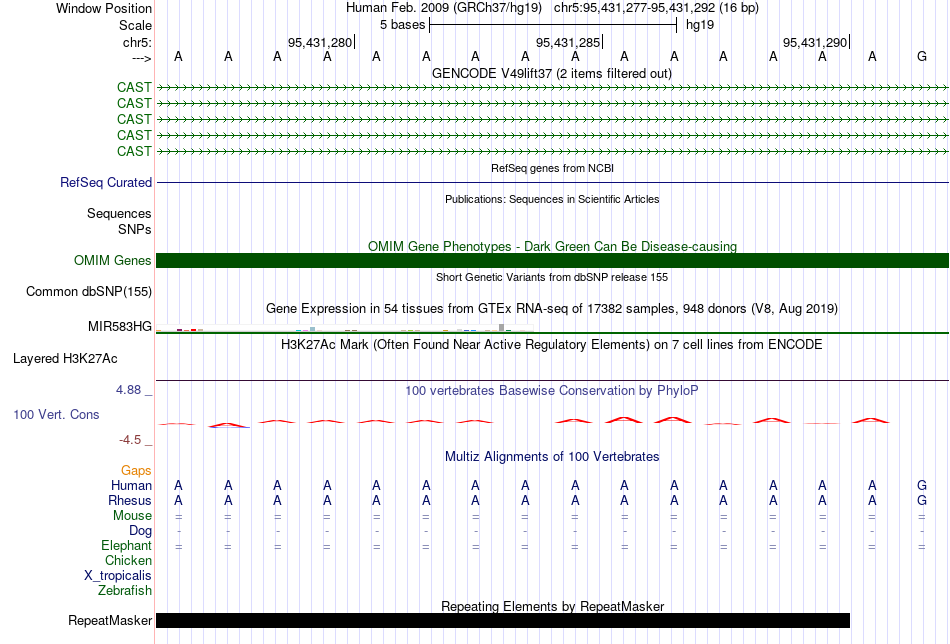
Task: Open Repeating Elements by RepeatMasker title
Action: [x=553, y=606]
